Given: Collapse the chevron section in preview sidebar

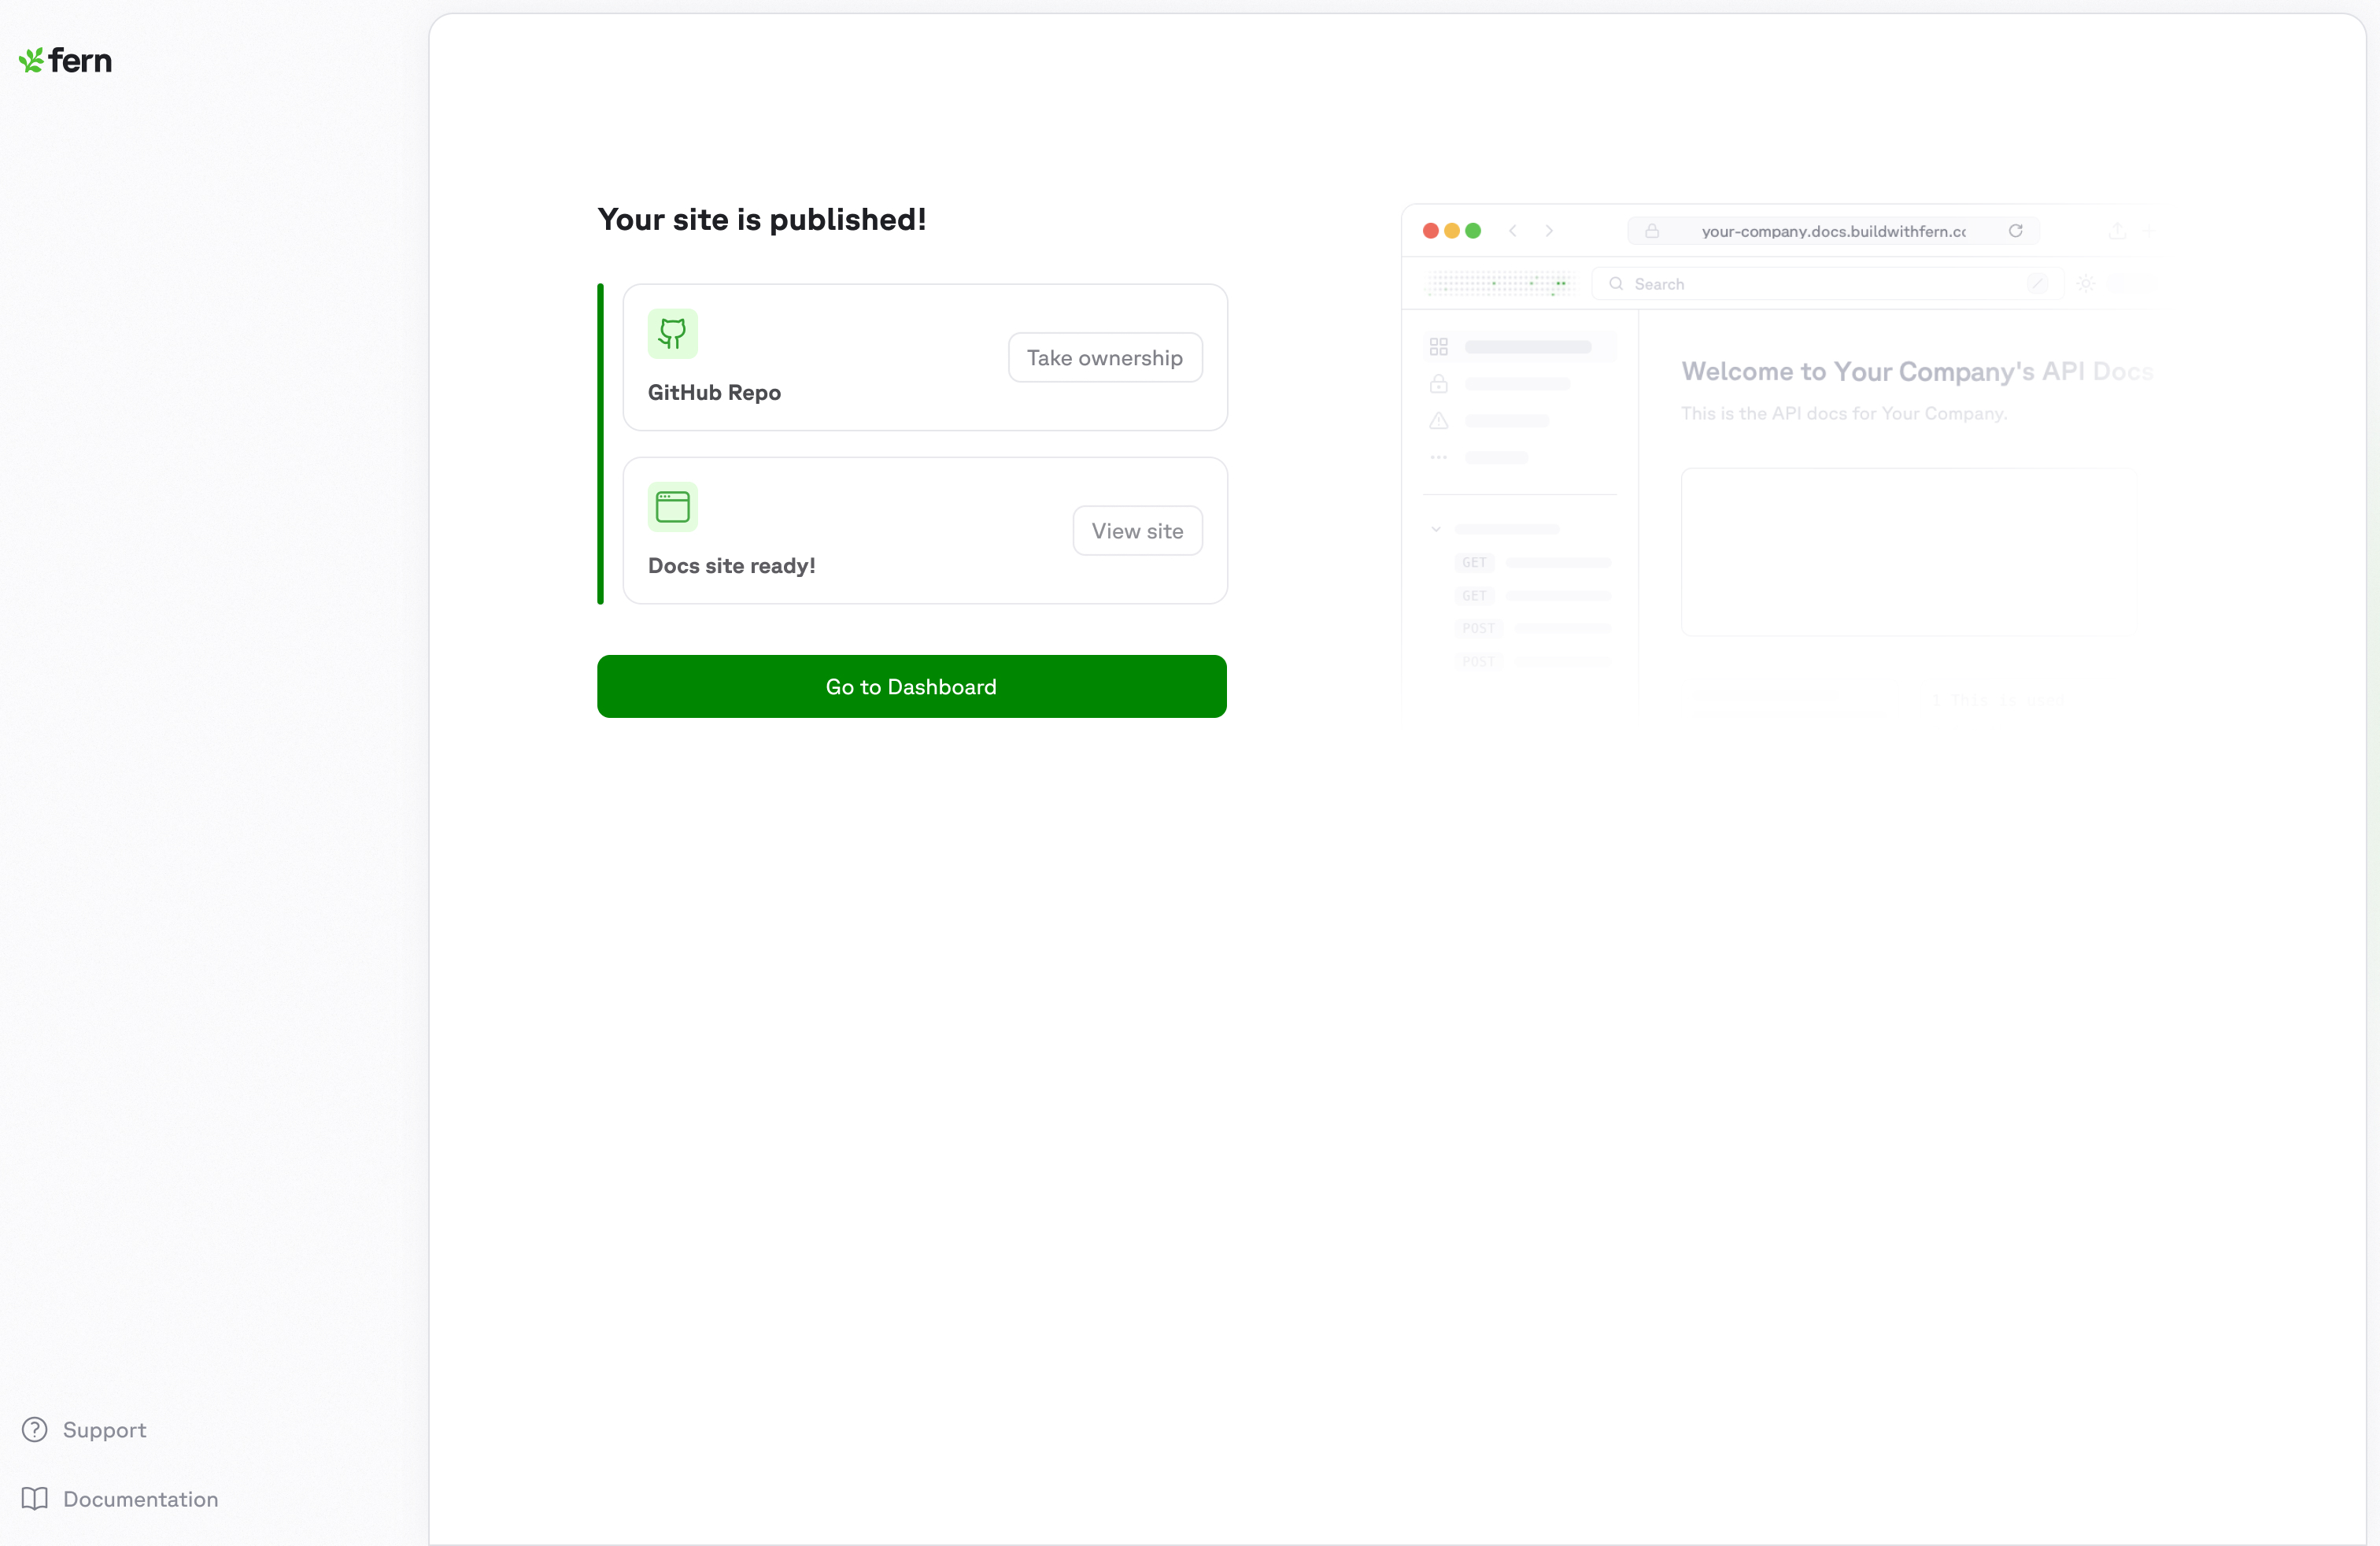Looking at the screenshot, I should click(1436, 529).
